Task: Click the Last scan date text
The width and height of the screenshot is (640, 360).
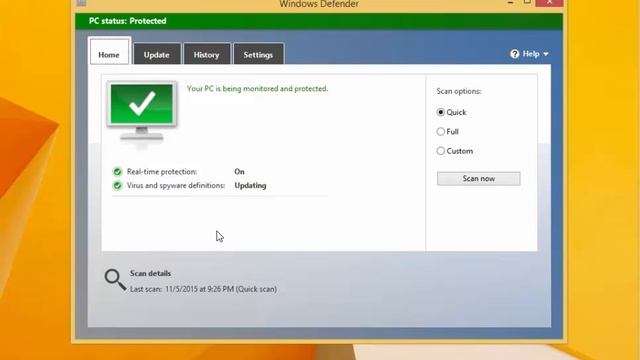Action: tap(203, 289)
